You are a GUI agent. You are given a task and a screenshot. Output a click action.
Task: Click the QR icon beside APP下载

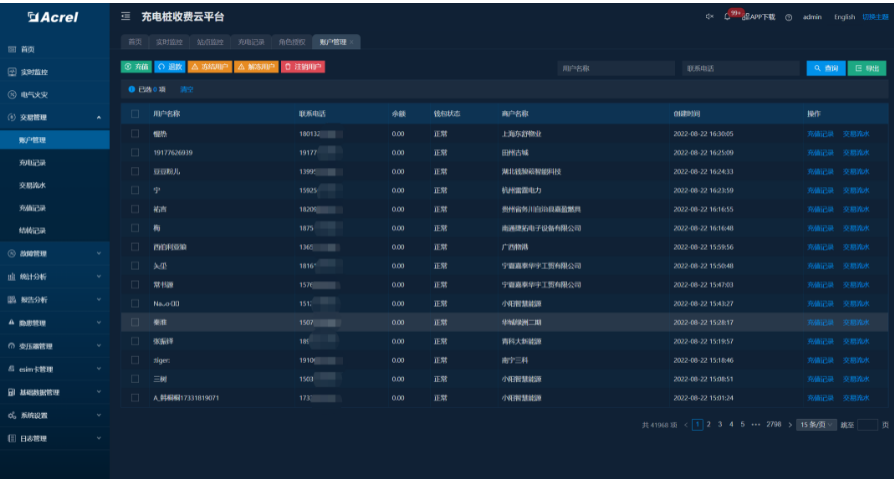click(745, 17)
